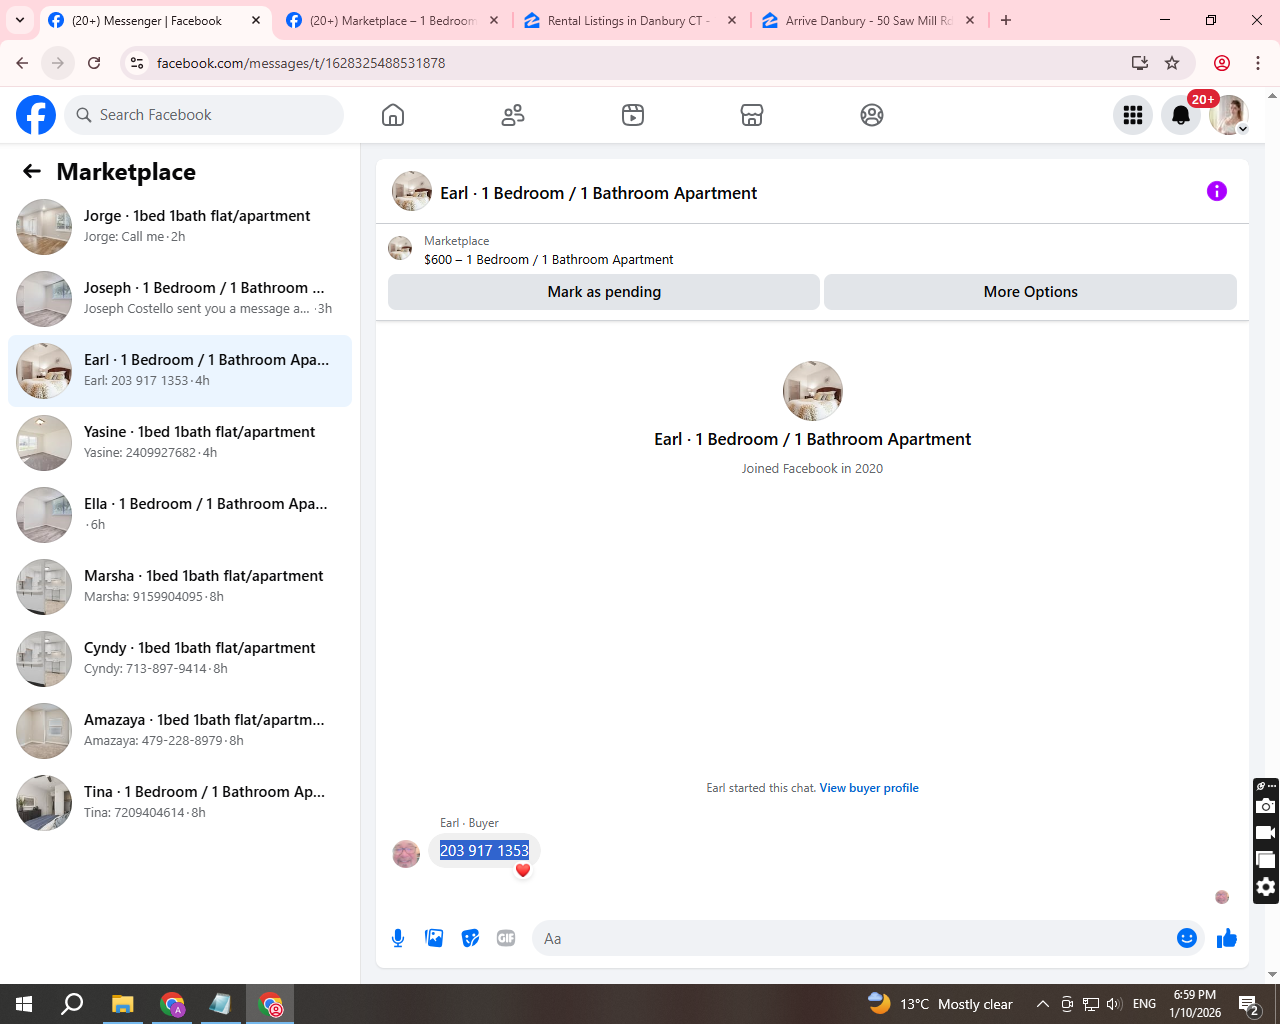Screen dimensions: 1280x1024
Task: Choose a GIF icon
Action: pyautogui.click(x=506, y=938)
